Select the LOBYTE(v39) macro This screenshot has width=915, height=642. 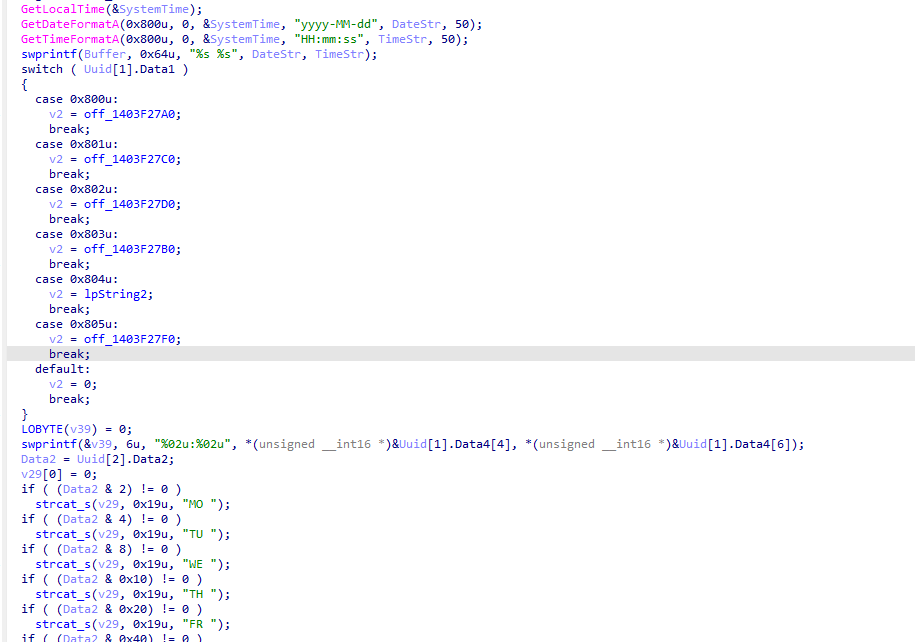point(59,430)
